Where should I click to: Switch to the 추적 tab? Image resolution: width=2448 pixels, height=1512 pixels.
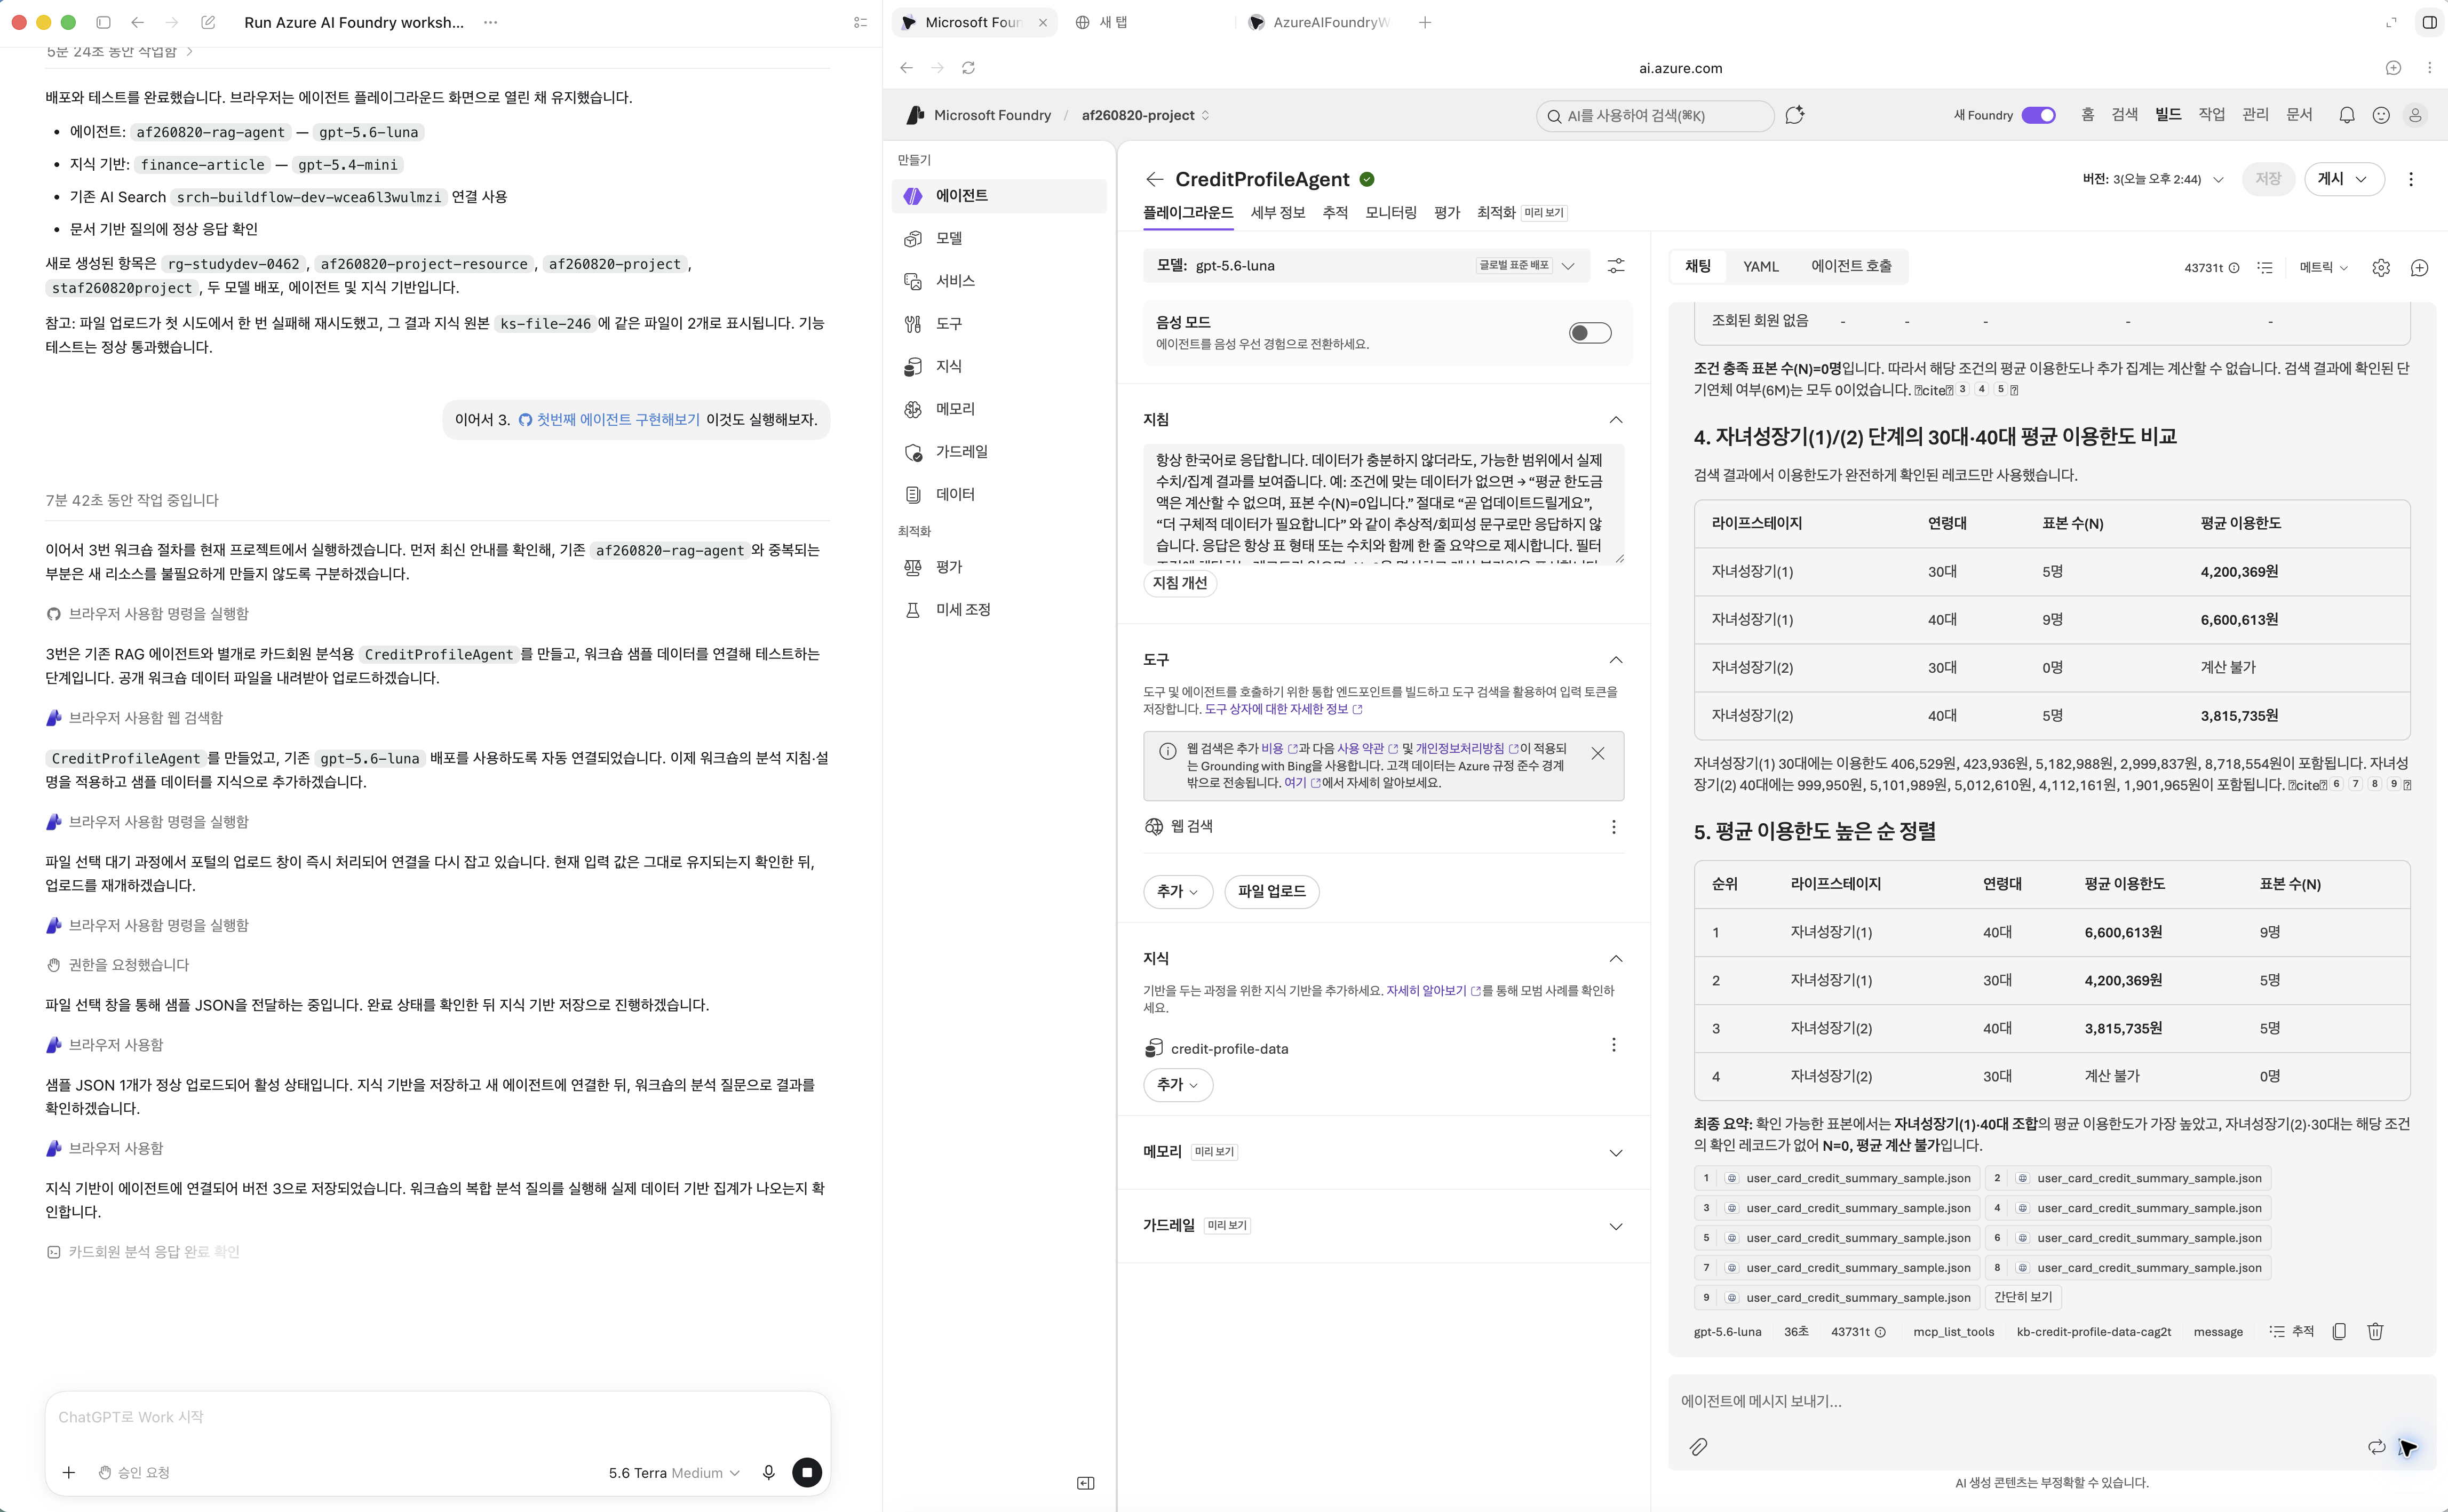1335,213
